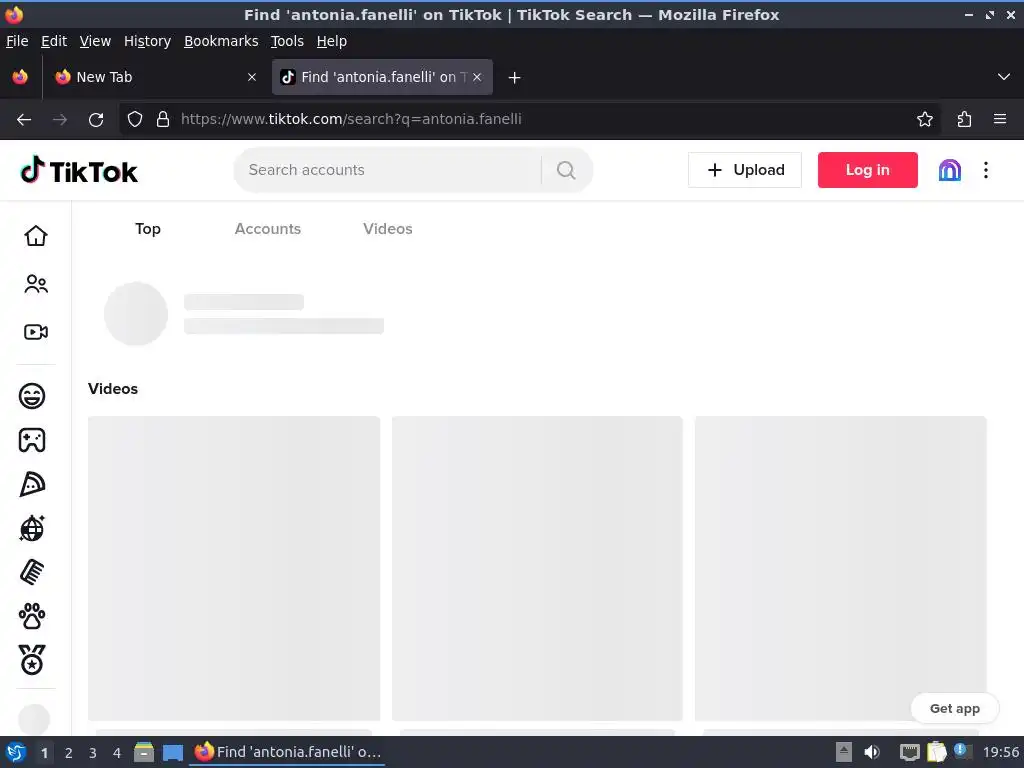Select the Dance disco ball category icon
The height and width of the screenshot is (768, 1024).
coord(32,528)
